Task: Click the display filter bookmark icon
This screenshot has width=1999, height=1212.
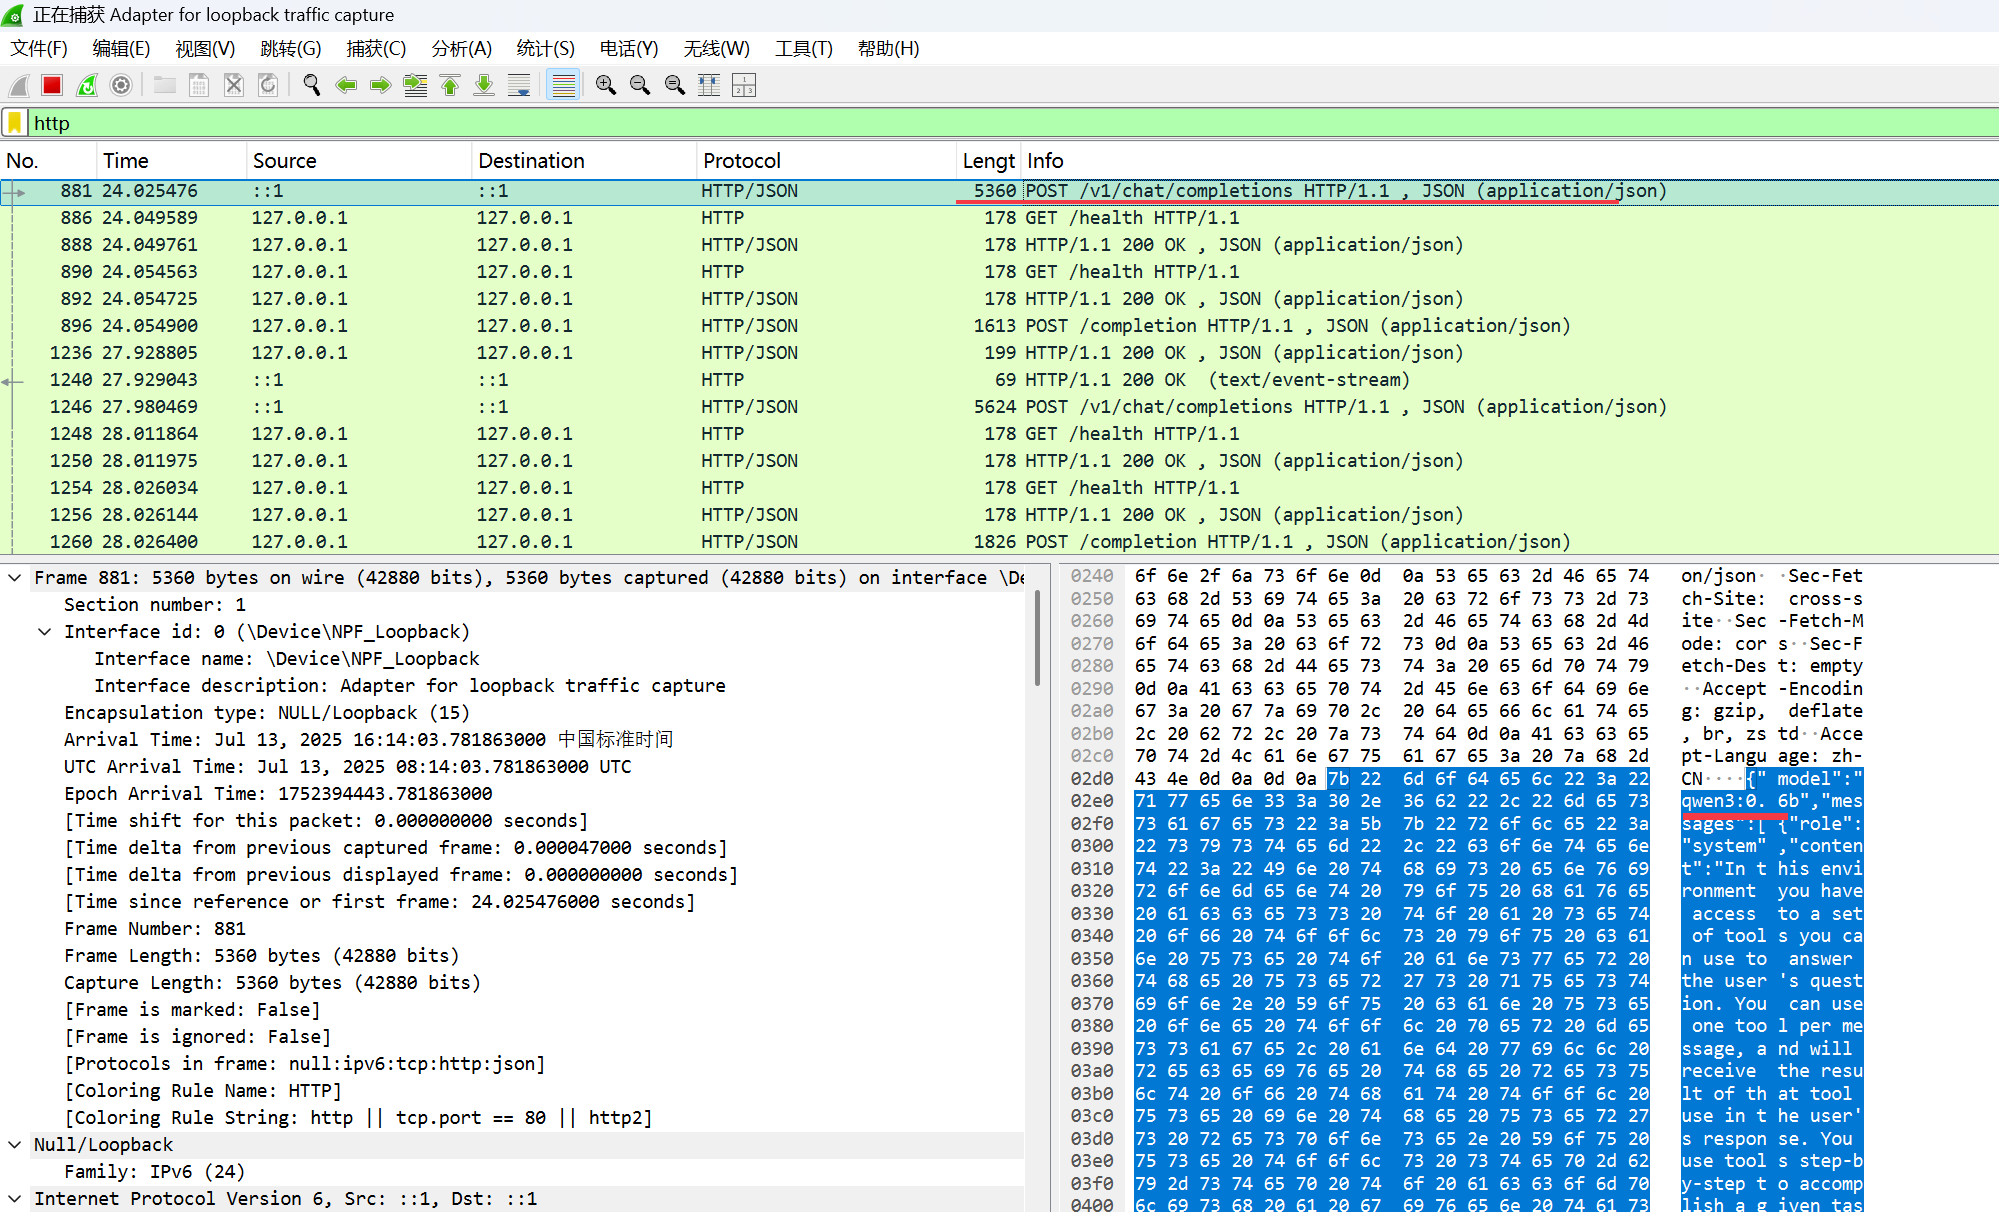Action: click(x=15, y=123)
